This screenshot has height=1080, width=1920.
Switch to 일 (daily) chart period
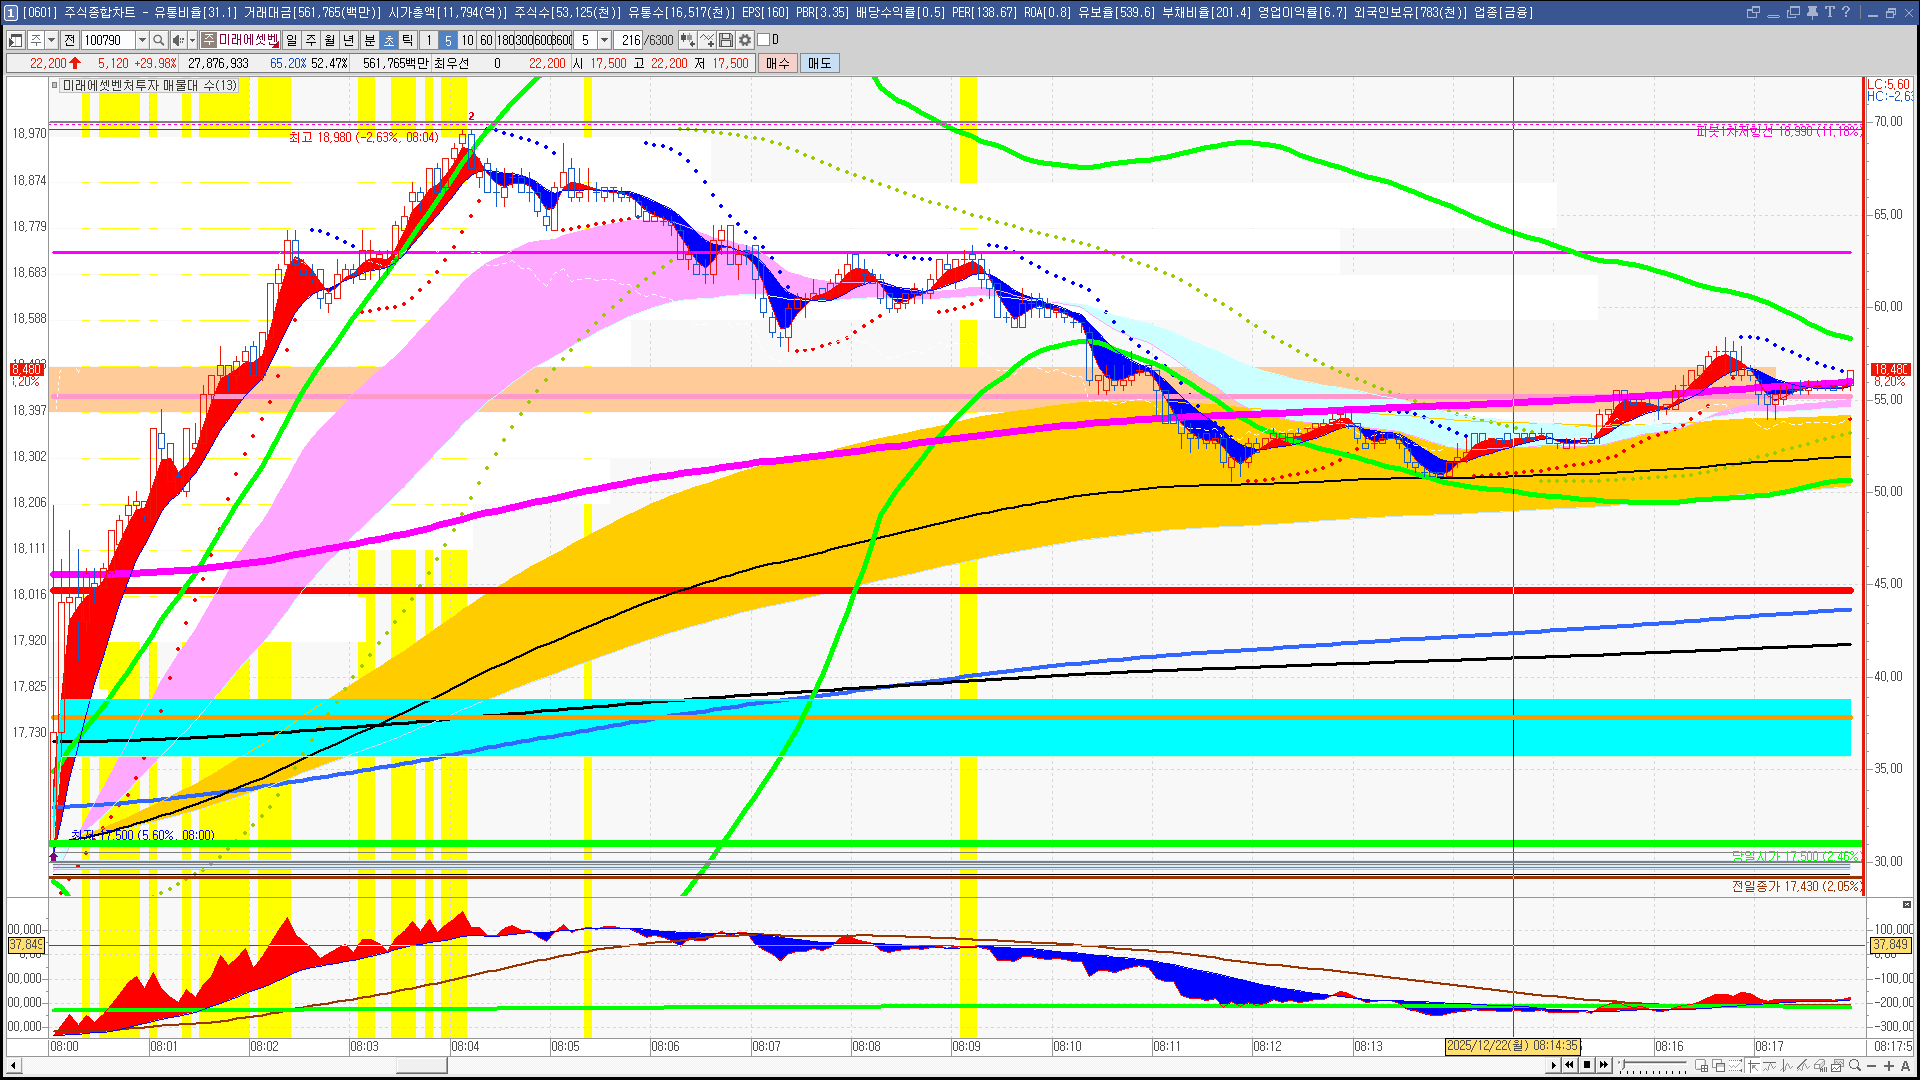point(291,40)
